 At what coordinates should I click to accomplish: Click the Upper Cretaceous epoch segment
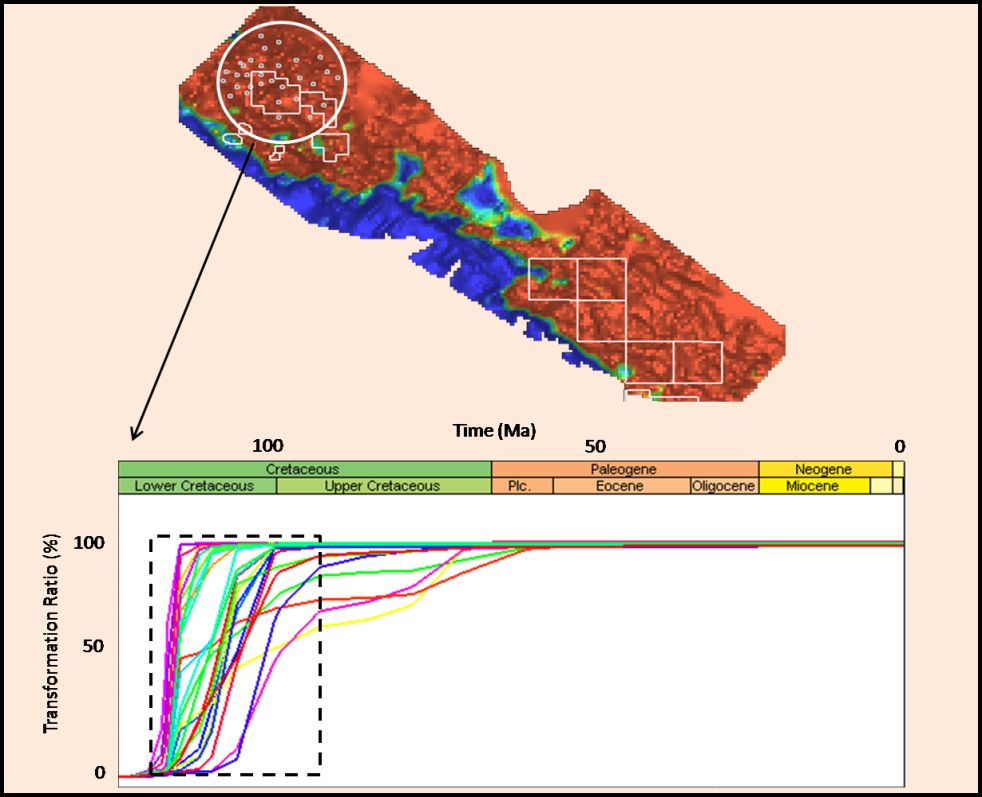(x=382, y=486)
